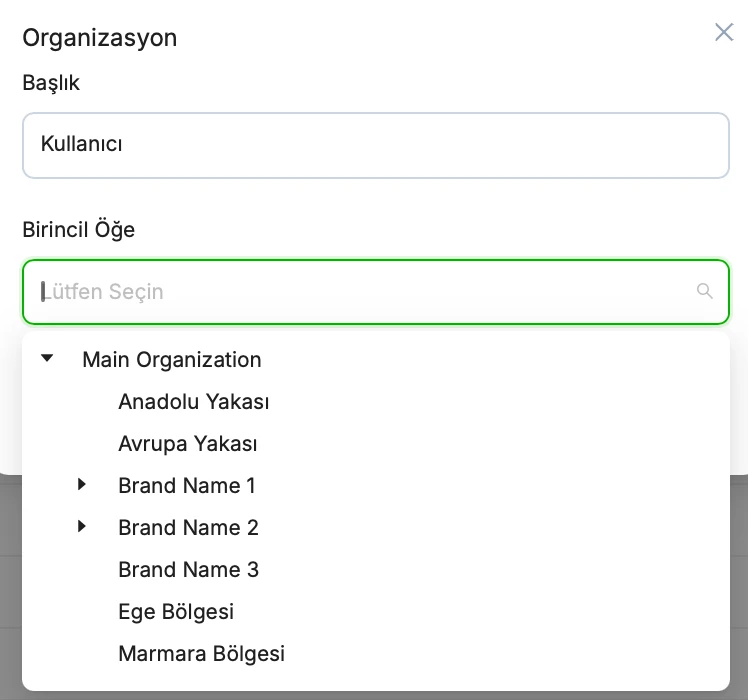Select the Brand Name 1 entry
Screen dimensions: 748x700
[x=187, y=485]
